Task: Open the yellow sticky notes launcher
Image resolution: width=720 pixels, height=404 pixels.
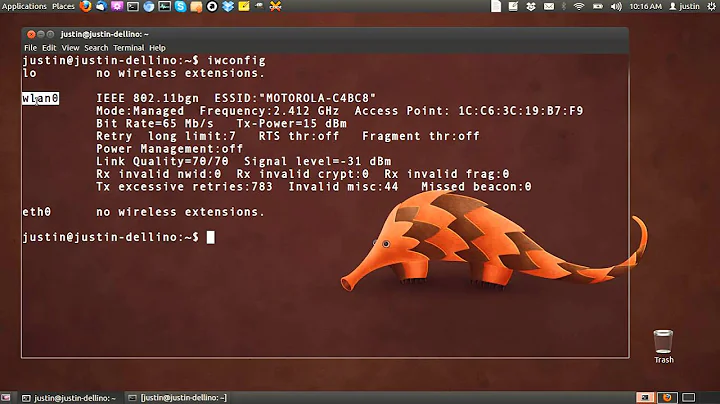Action: [x=244, y=6]
